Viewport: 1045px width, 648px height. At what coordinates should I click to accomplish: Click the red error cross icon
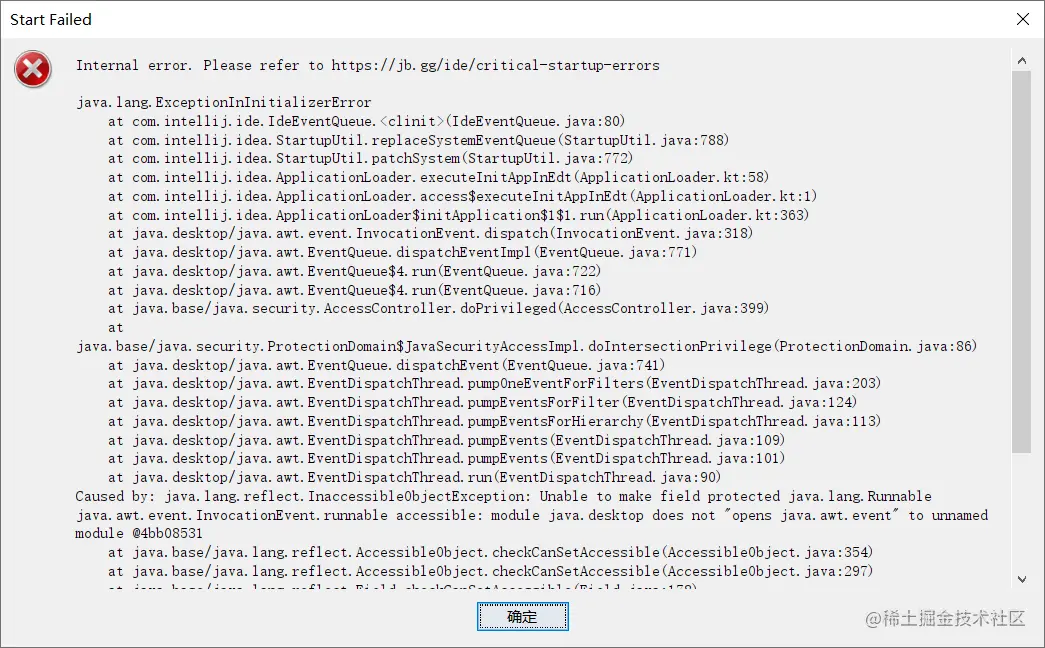(x=33, y=69)
